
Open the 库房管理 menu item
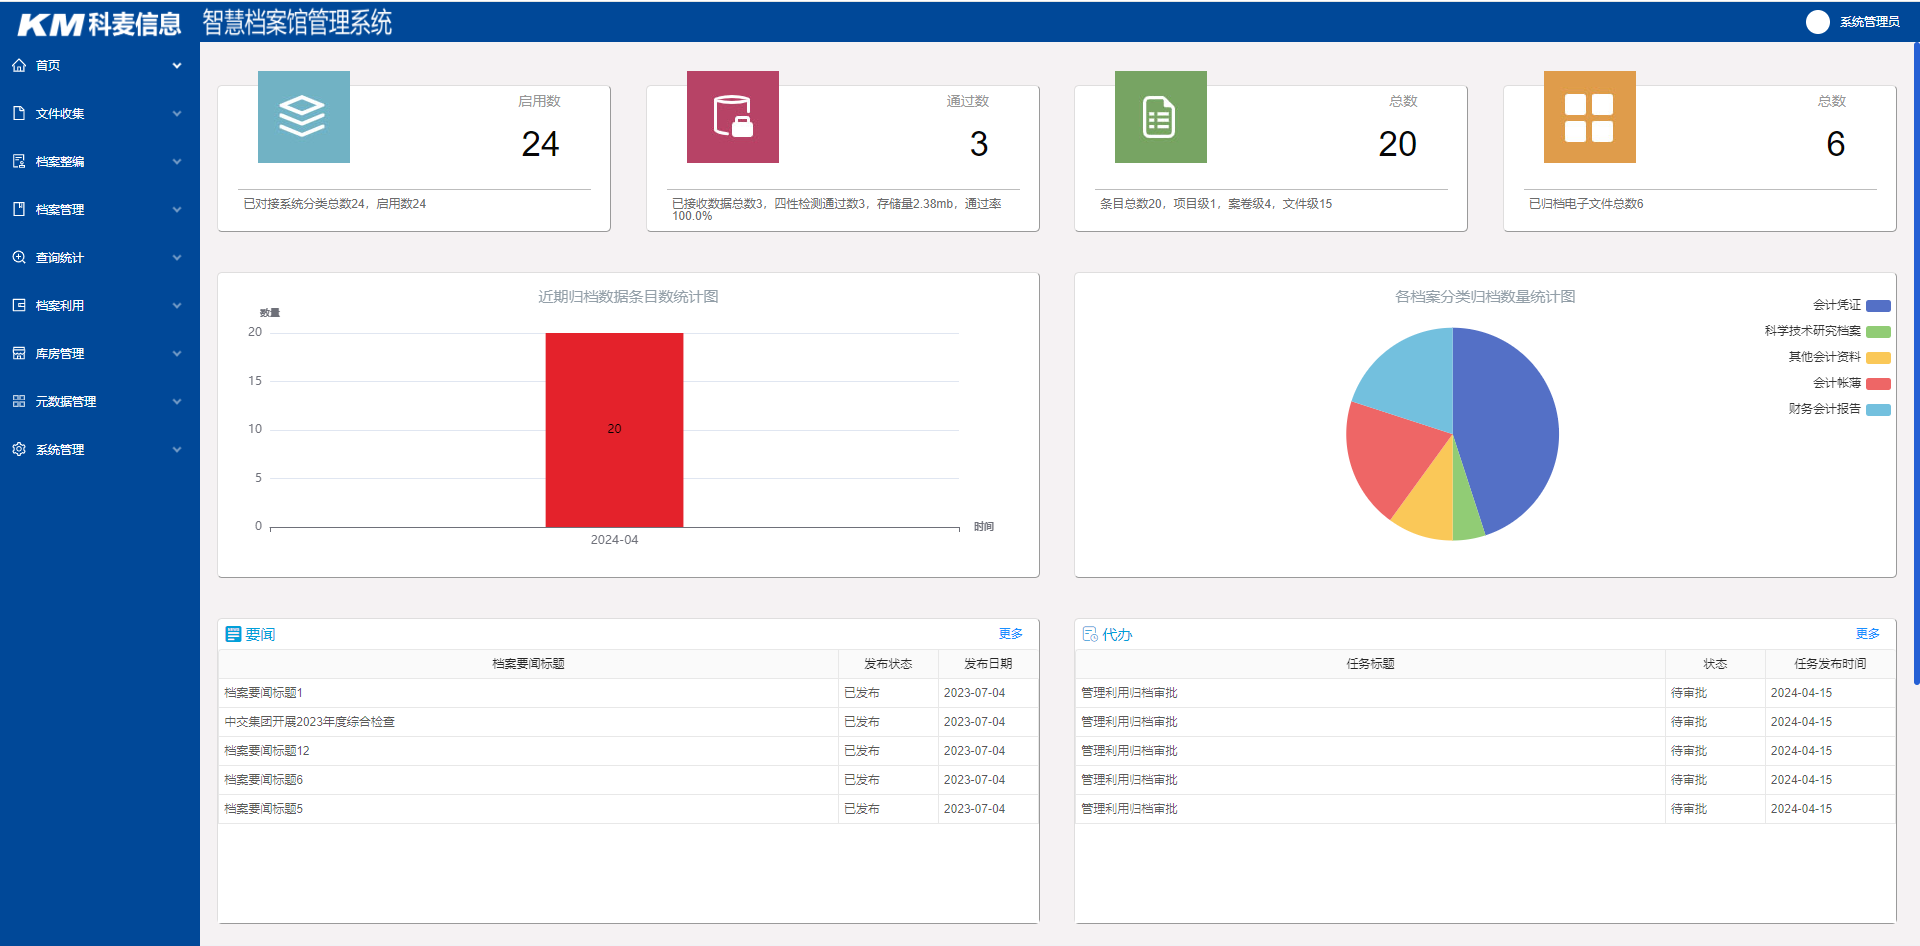pos(100,353)
